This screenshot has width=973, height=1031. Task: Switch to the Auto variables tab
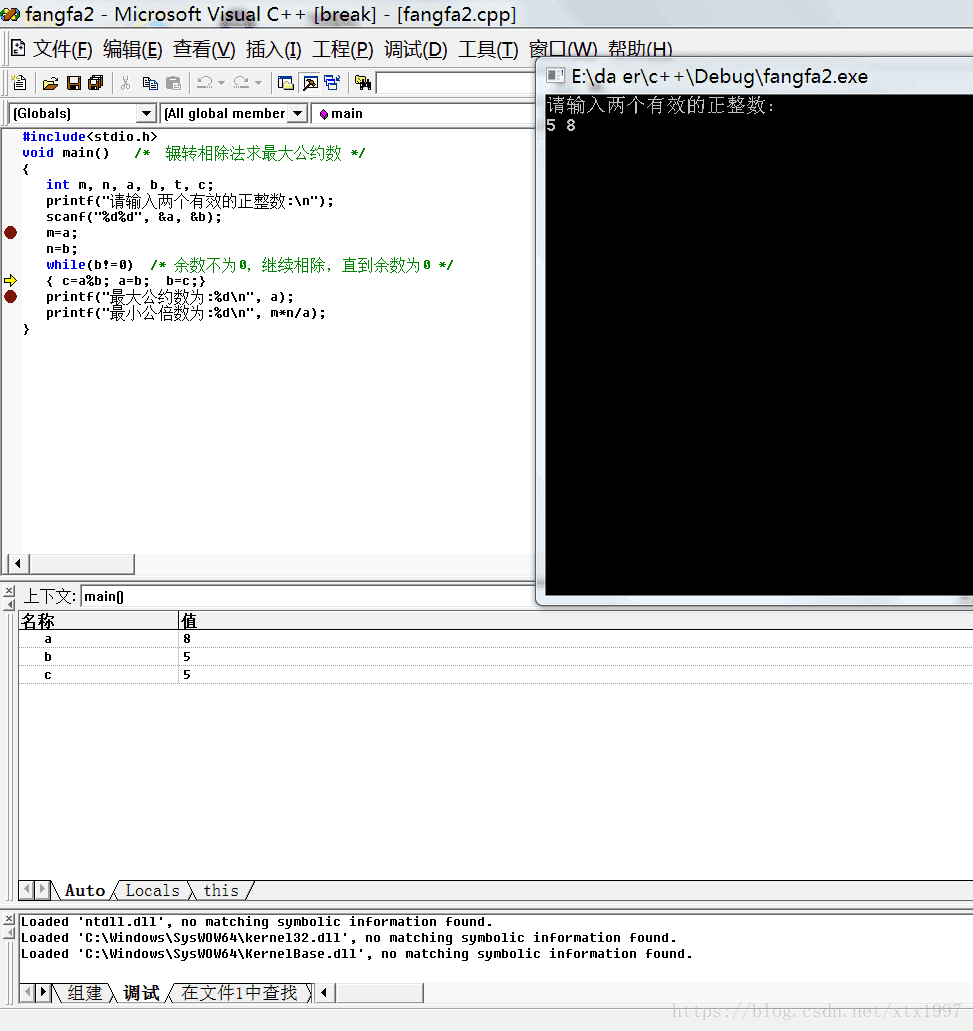tap(85, 890)
